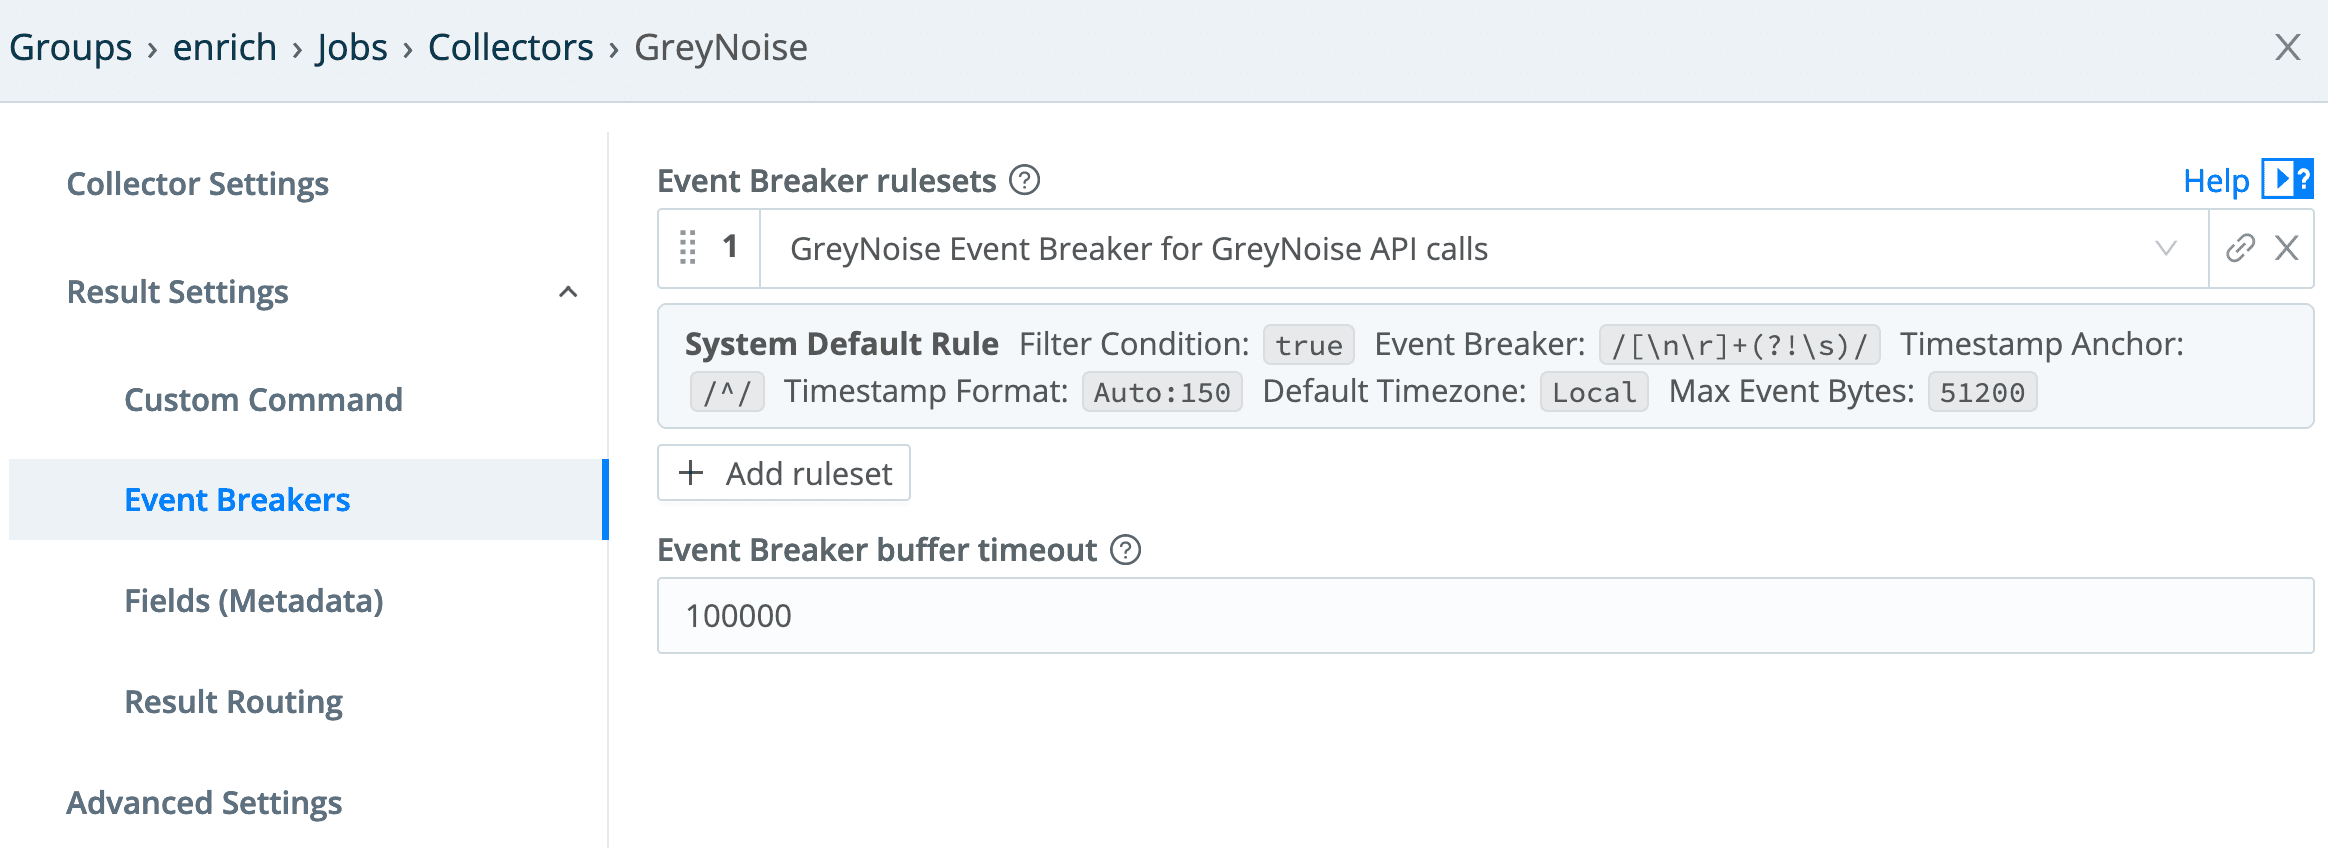This screenshot has width=2328, height=848.
Task: Go to the enrich group breadcrumb
Action: tap(224, 48)
